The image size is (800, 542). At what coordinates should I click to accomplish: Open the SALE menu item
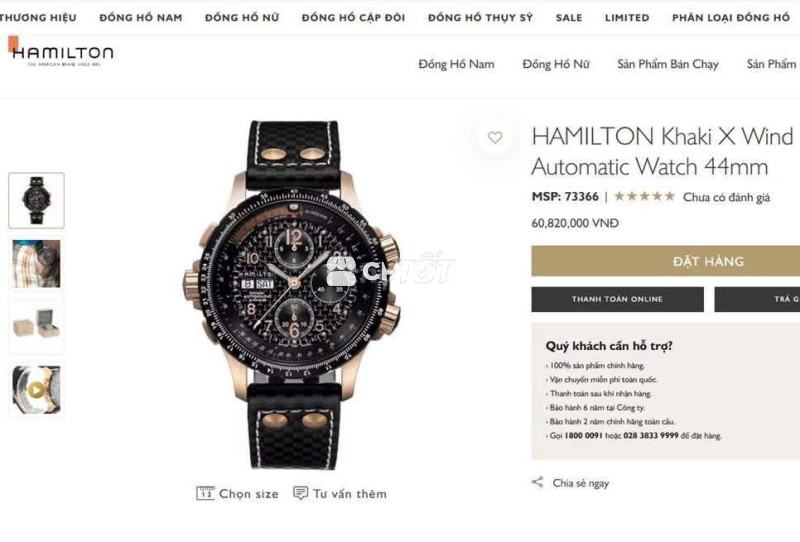tap(569, 18)
